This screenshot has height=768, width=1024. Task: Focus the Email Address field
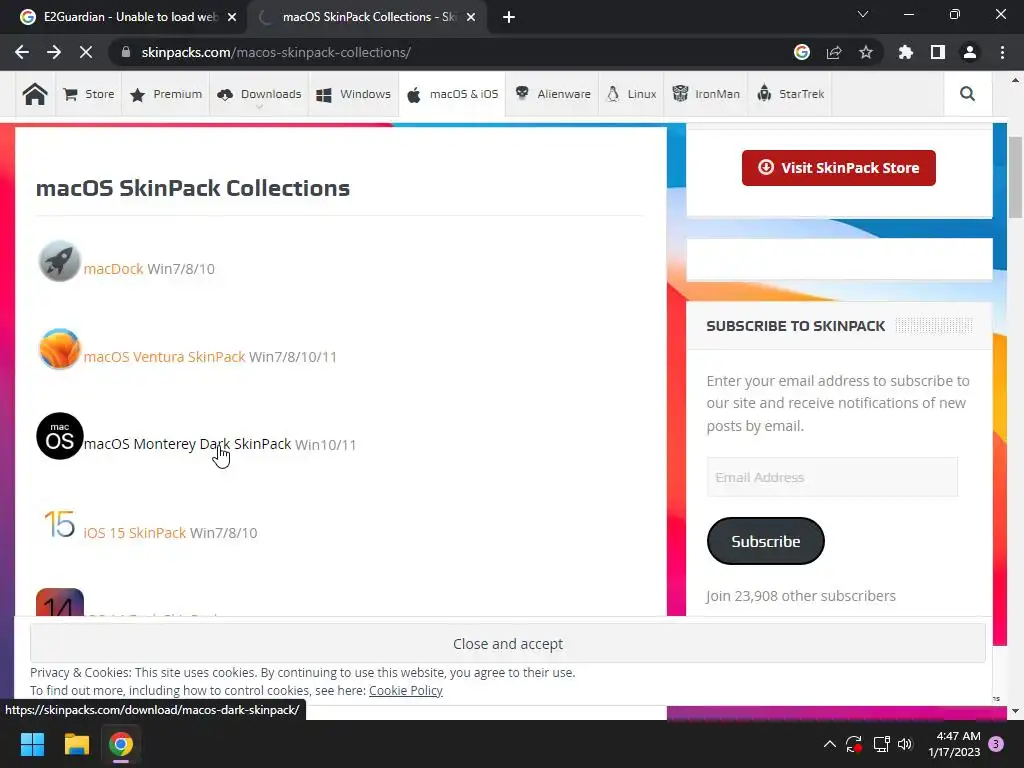click(x=832, y=477)
